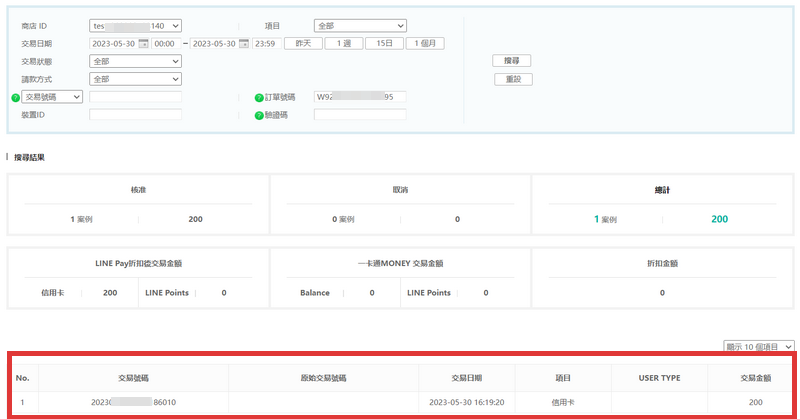The image size is (800, 419).
Task: Click the 搜尋 search button
Action: click(x=512, y=61)
